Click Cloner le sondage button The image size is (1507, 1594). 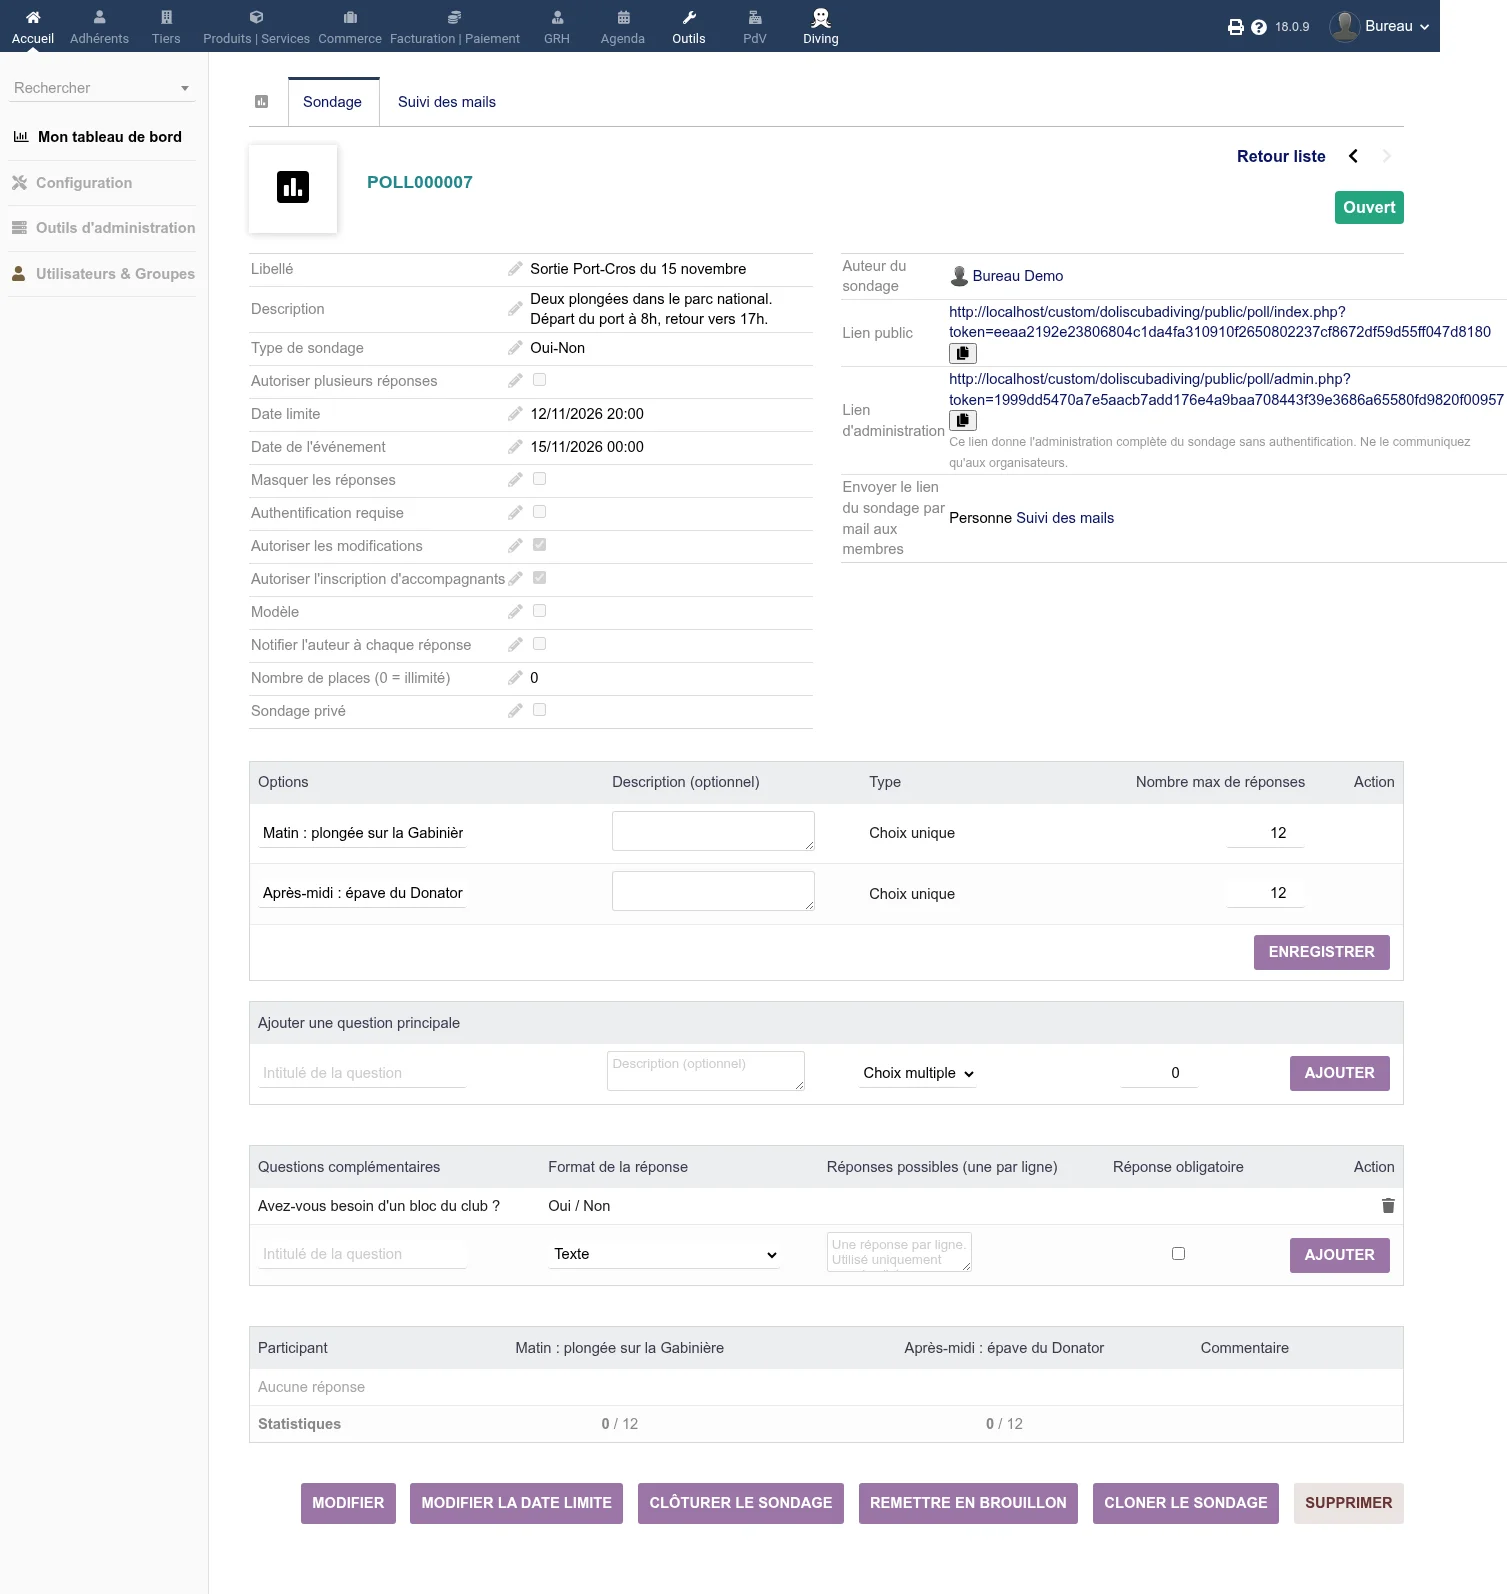1185,1503
